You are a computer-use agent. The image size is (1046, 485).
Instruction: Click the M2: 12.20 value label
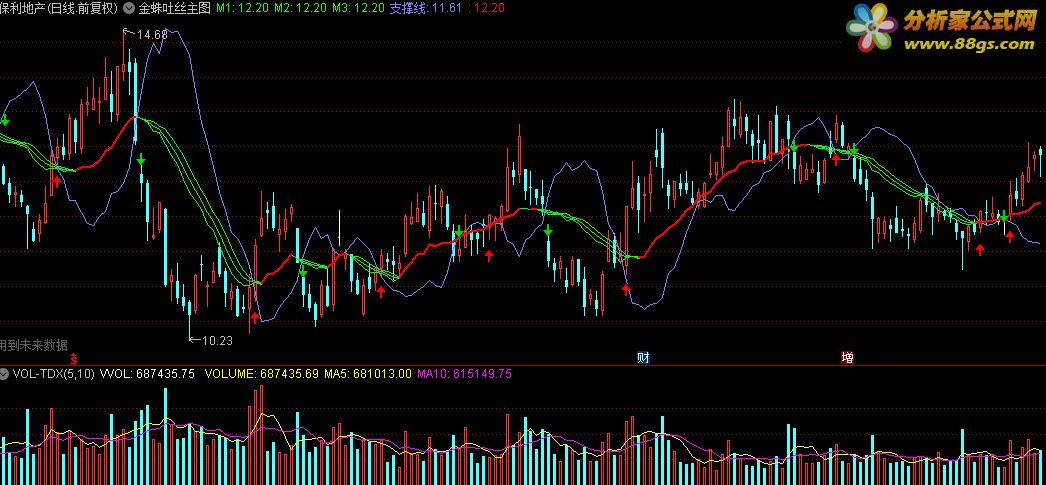[301, 8]
